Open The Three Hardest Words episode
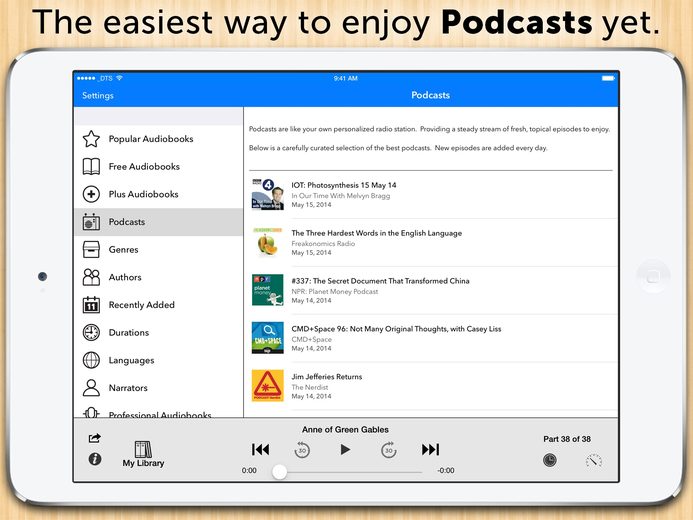Image resolution: width=693 pixels, height=520 pixels. 377,233
